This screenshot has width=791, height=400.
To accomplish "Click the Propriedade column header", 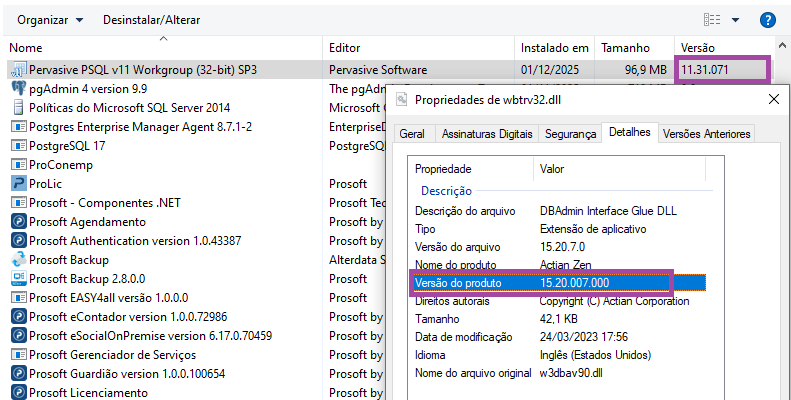I will pyautogui.click(x=470, y=169).
